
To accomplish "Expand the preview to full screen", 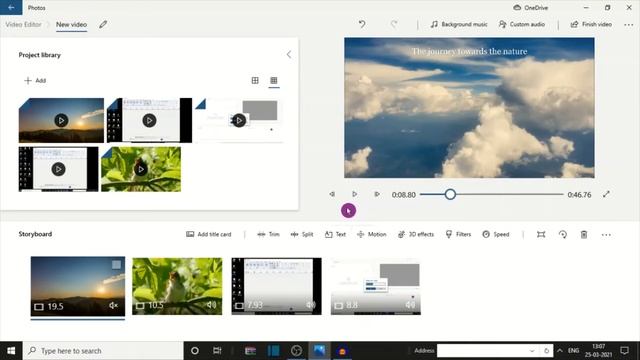I will coord(607,194).
